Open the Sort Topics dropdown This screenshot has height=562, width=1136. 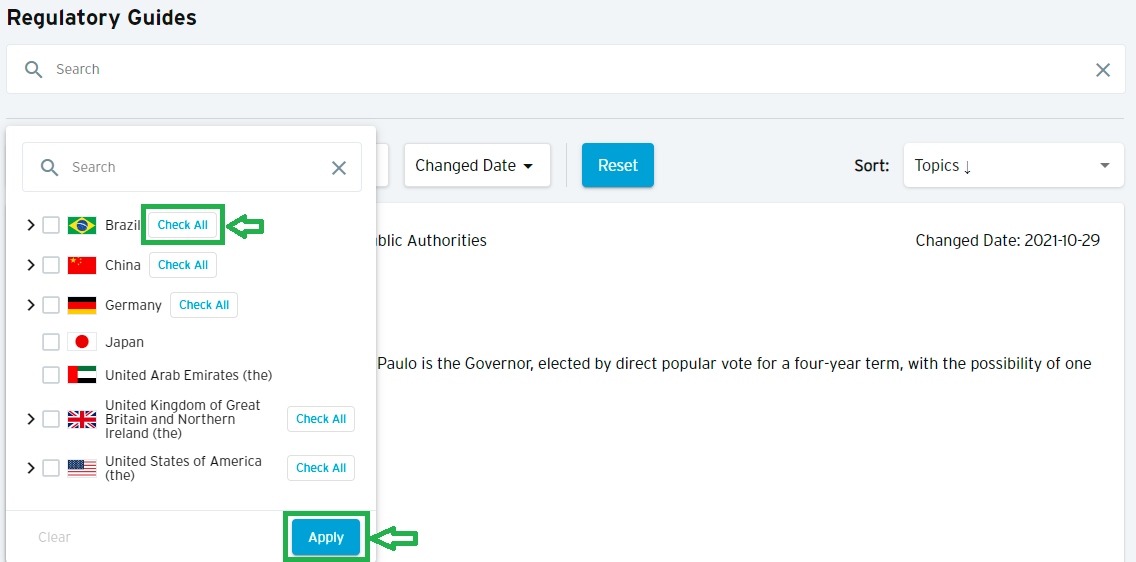tap(1013, 165)
